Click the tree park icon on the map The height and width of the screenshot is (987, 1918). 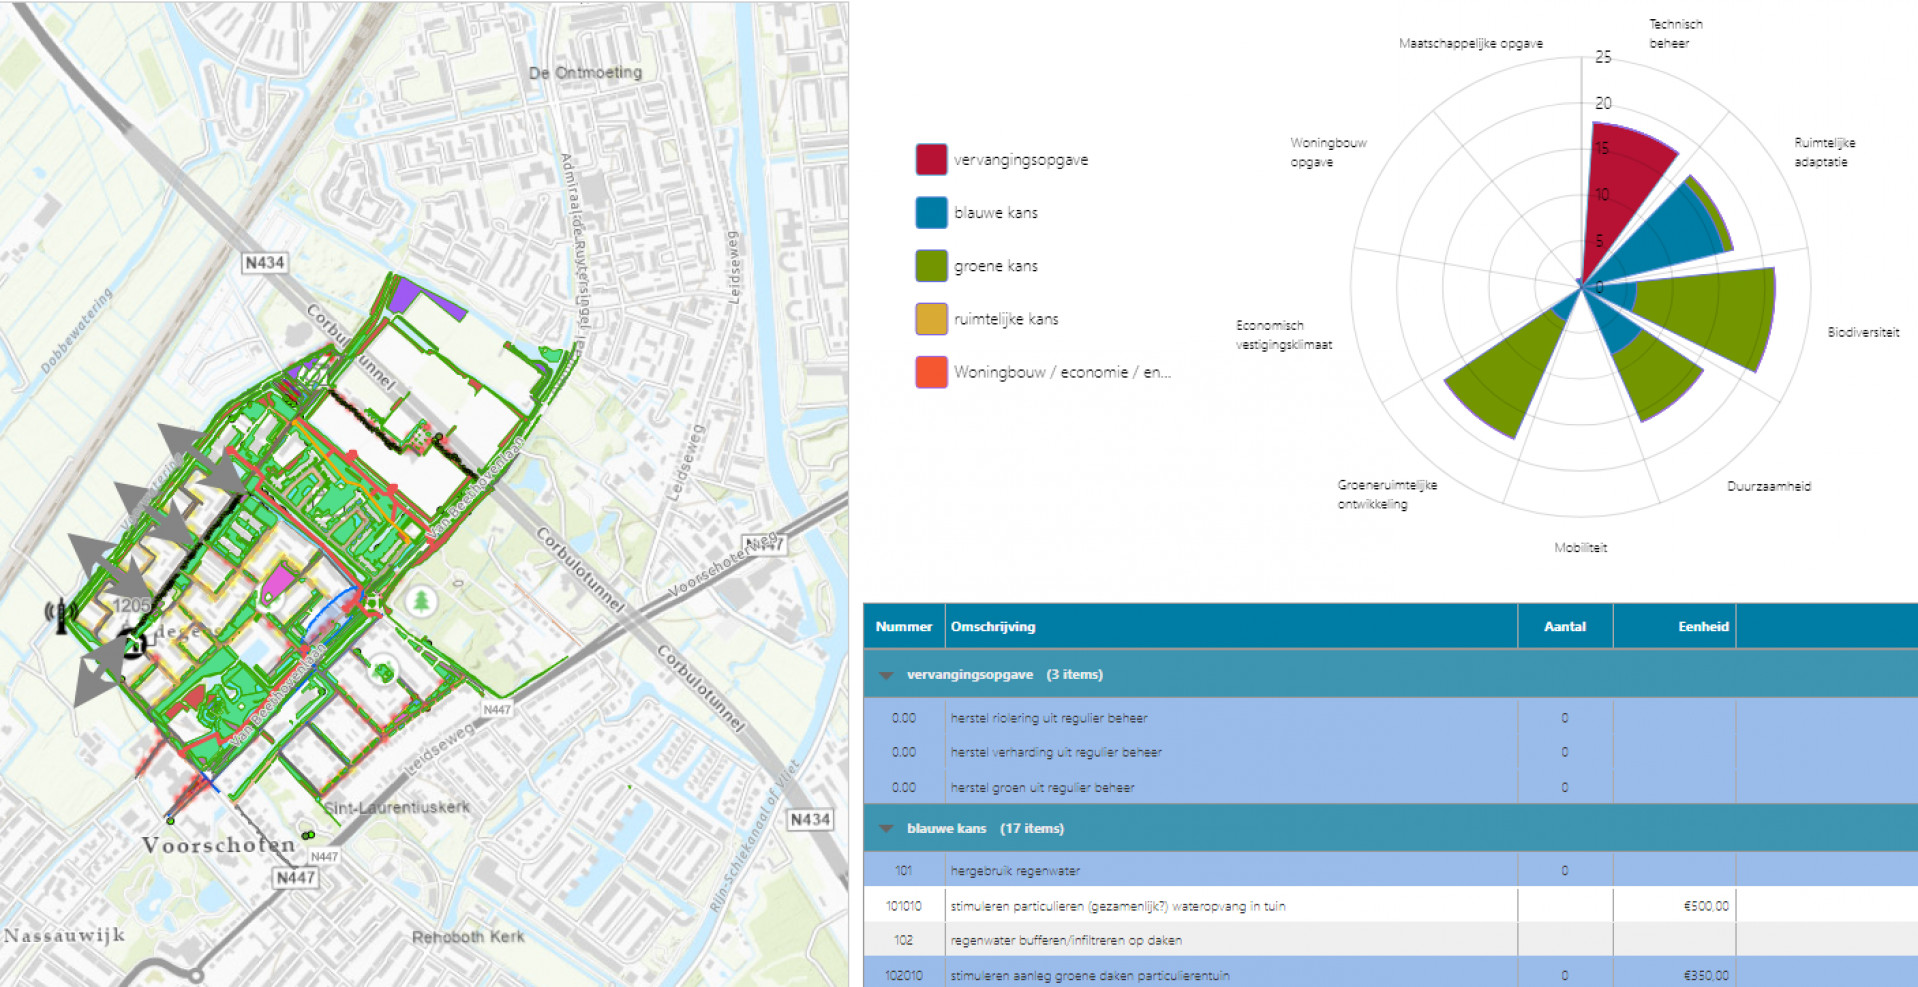421,602
